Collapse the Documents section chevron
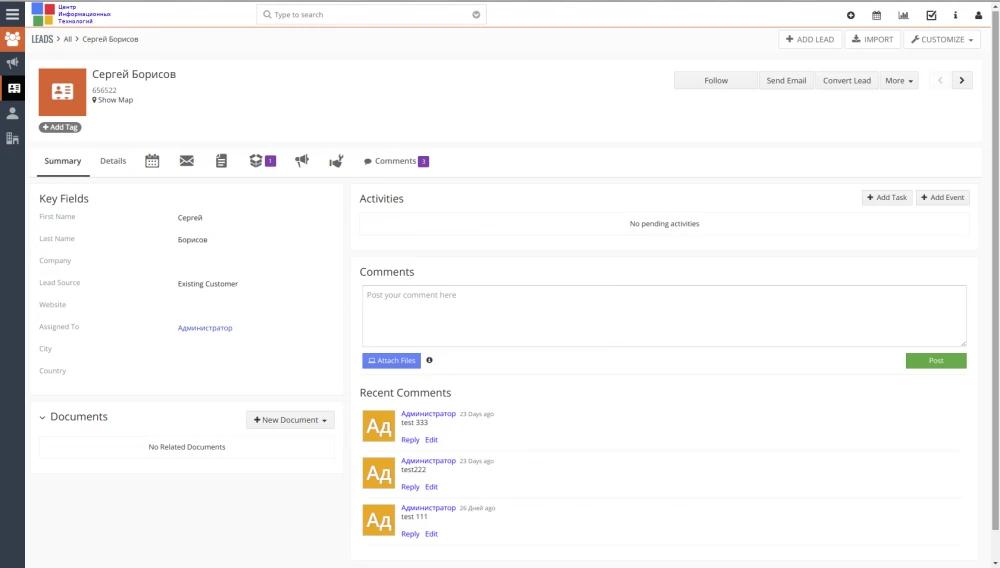The image size is (1000, 568). [42, 418]
